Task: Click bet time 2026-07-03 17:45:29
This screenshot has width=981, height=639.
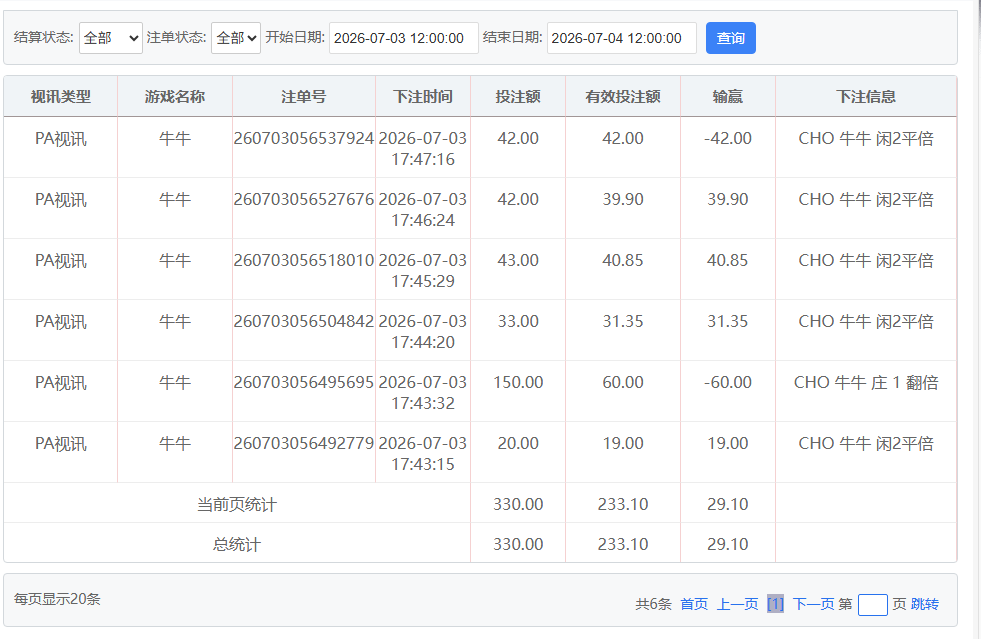Action: point(423,271)
